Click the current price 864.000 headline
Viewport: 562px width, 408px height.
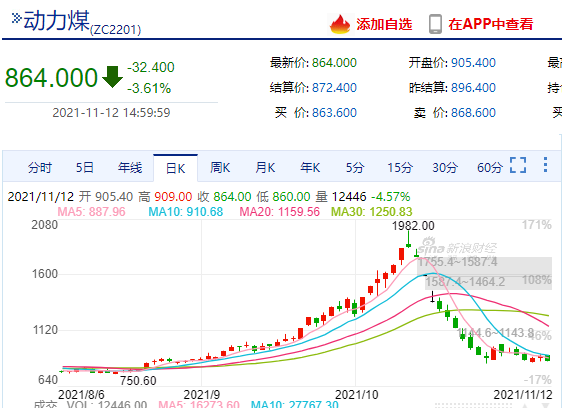(51, 77)
